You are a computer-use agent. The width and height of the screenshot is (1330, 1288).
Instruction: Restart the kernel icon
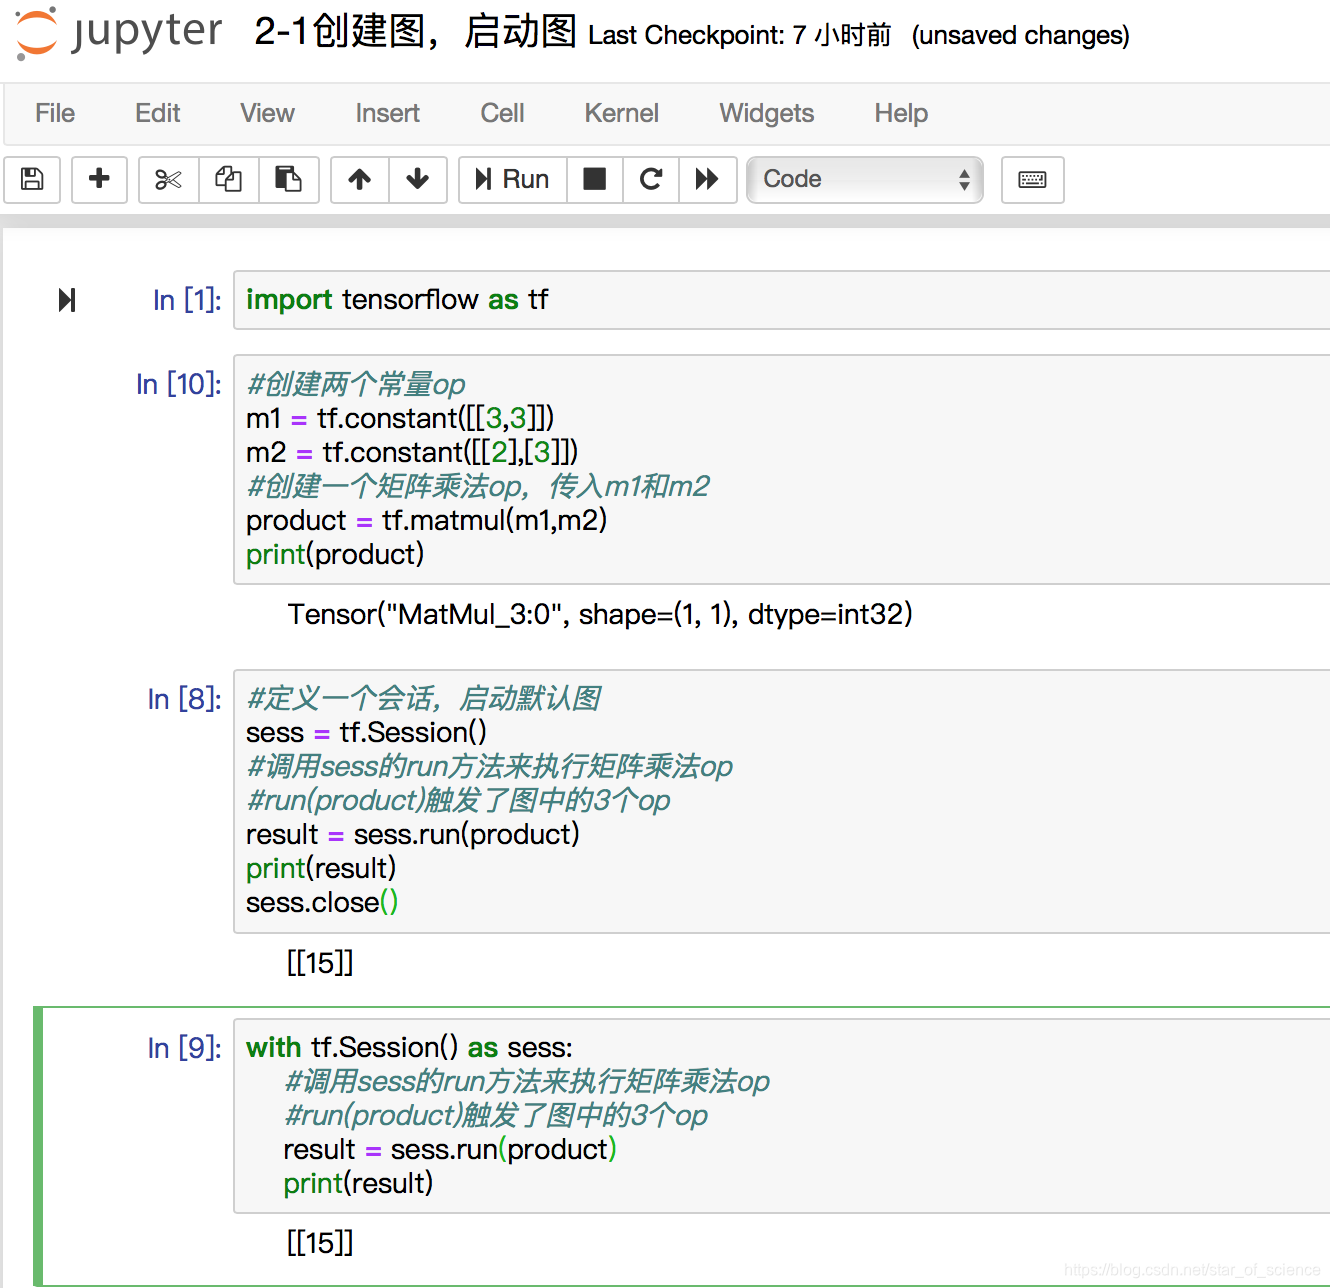click(651, 180)
